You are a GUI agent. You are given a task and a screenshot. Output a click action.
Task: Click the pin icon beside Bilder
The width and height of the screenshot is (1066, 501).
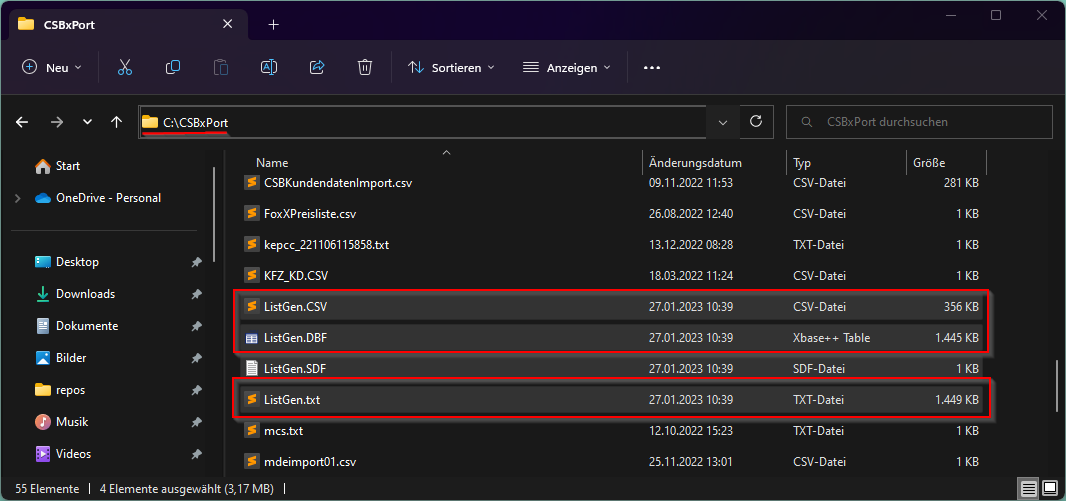(x=196, y=358)
